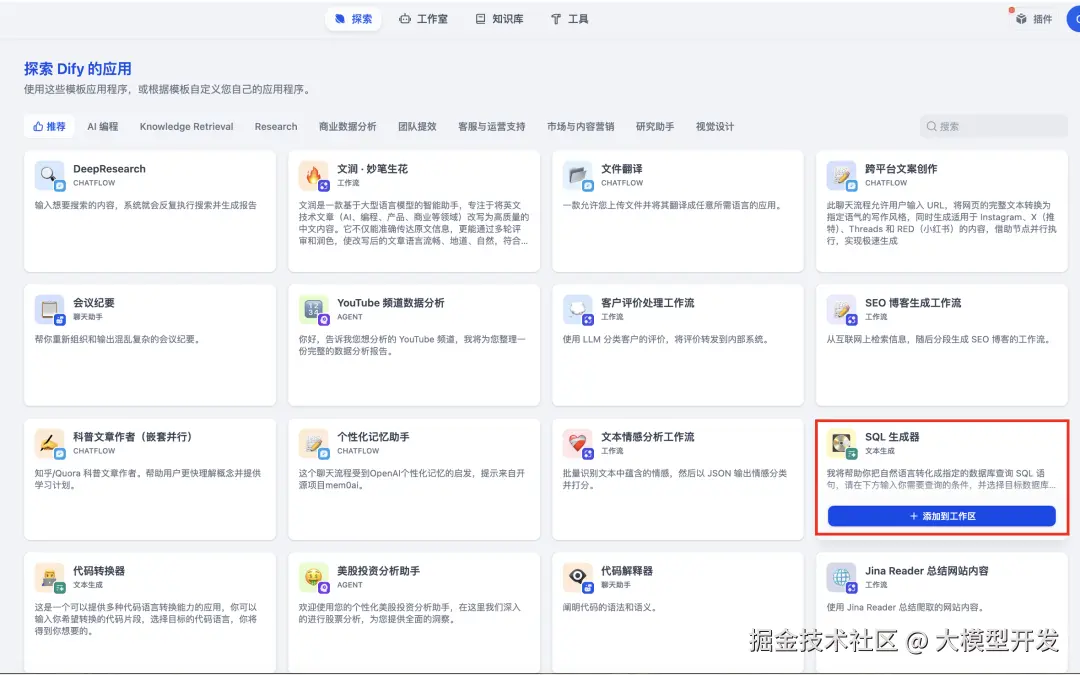Open the 知识库 tab
The height and width of the screenshot is (675, 1080).
click(500, 17)
